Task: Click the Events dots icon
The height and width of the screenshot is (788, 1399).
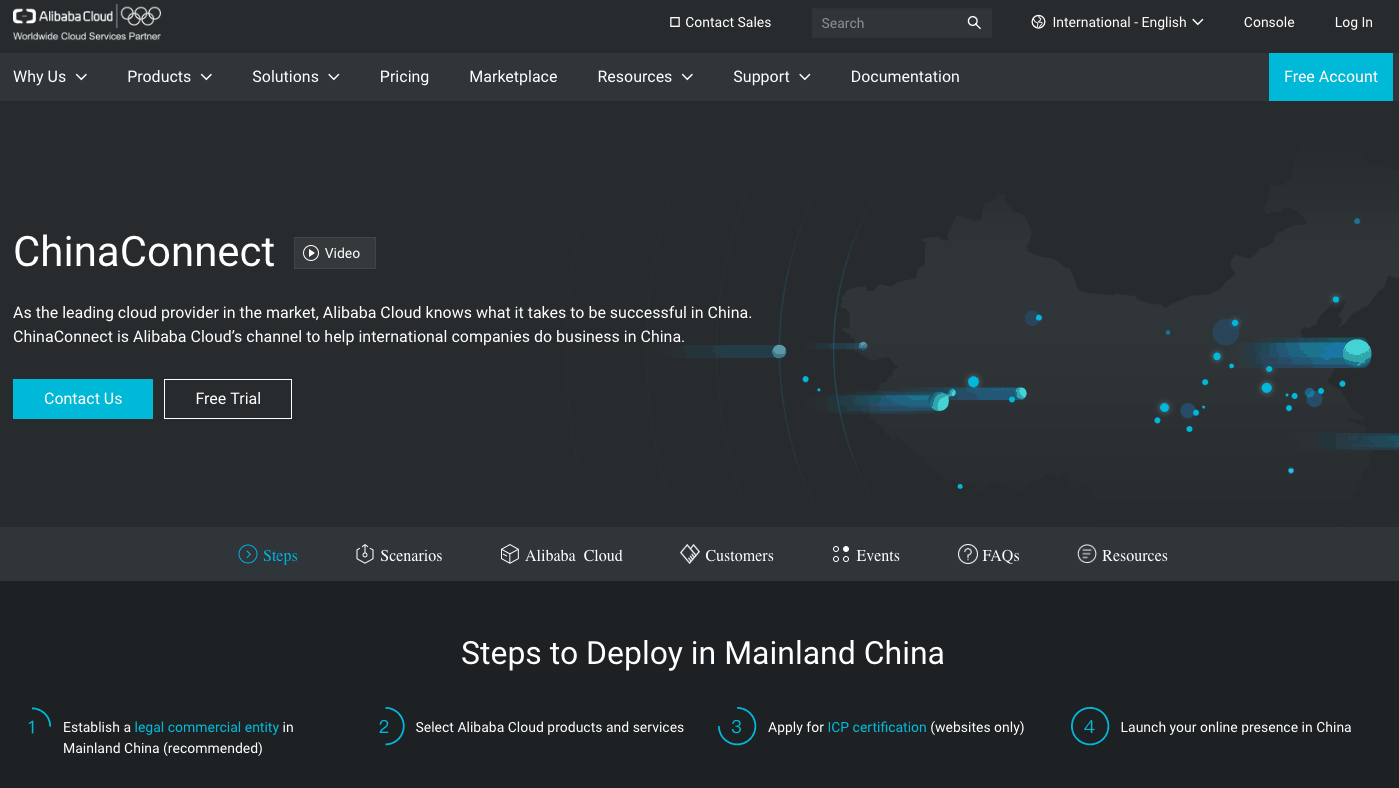Action: click(841, 554)
